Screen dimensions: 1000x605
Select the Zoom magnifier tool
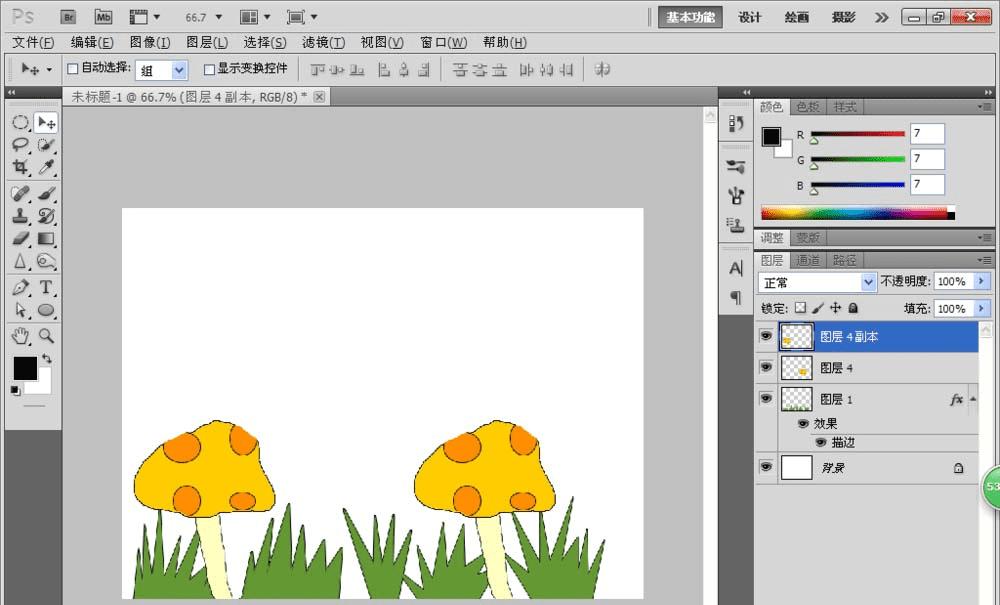tap(46, 336)
